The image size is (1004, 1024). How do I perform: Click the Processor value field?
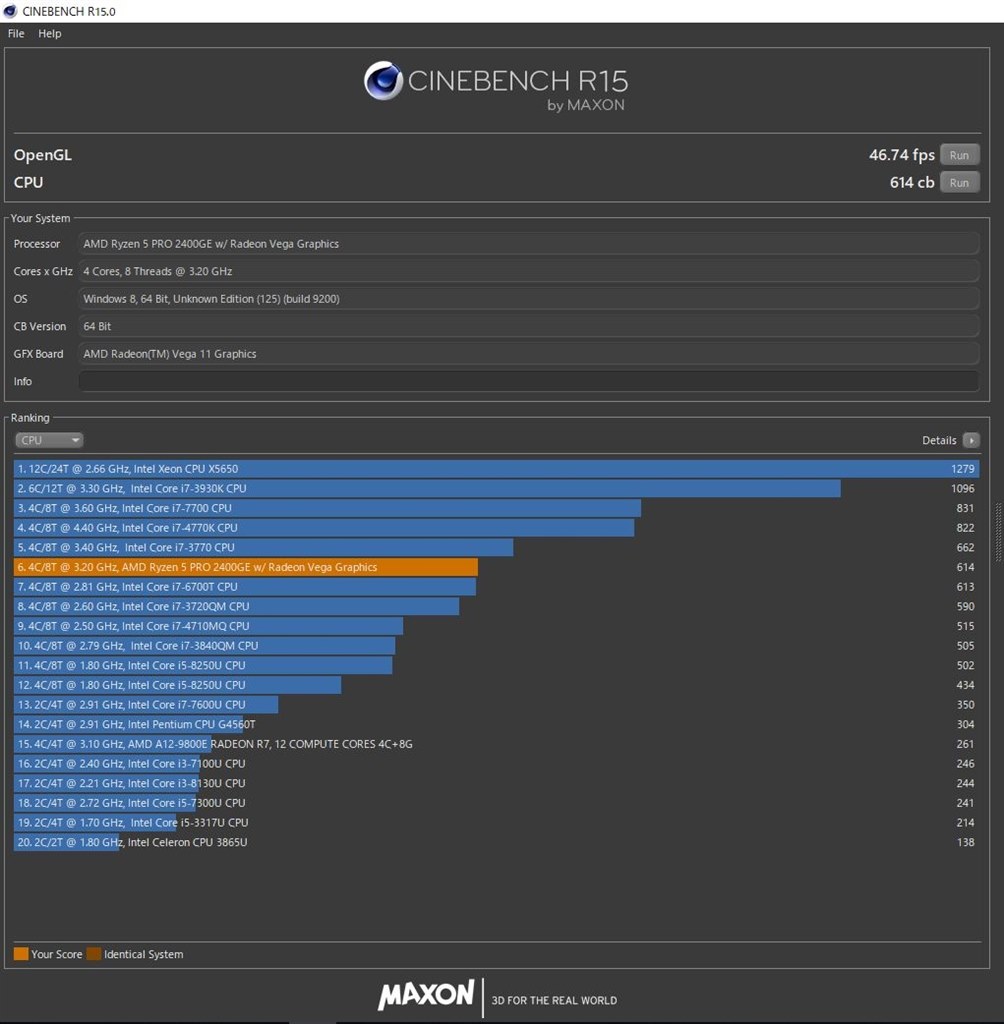pos(528,244)
